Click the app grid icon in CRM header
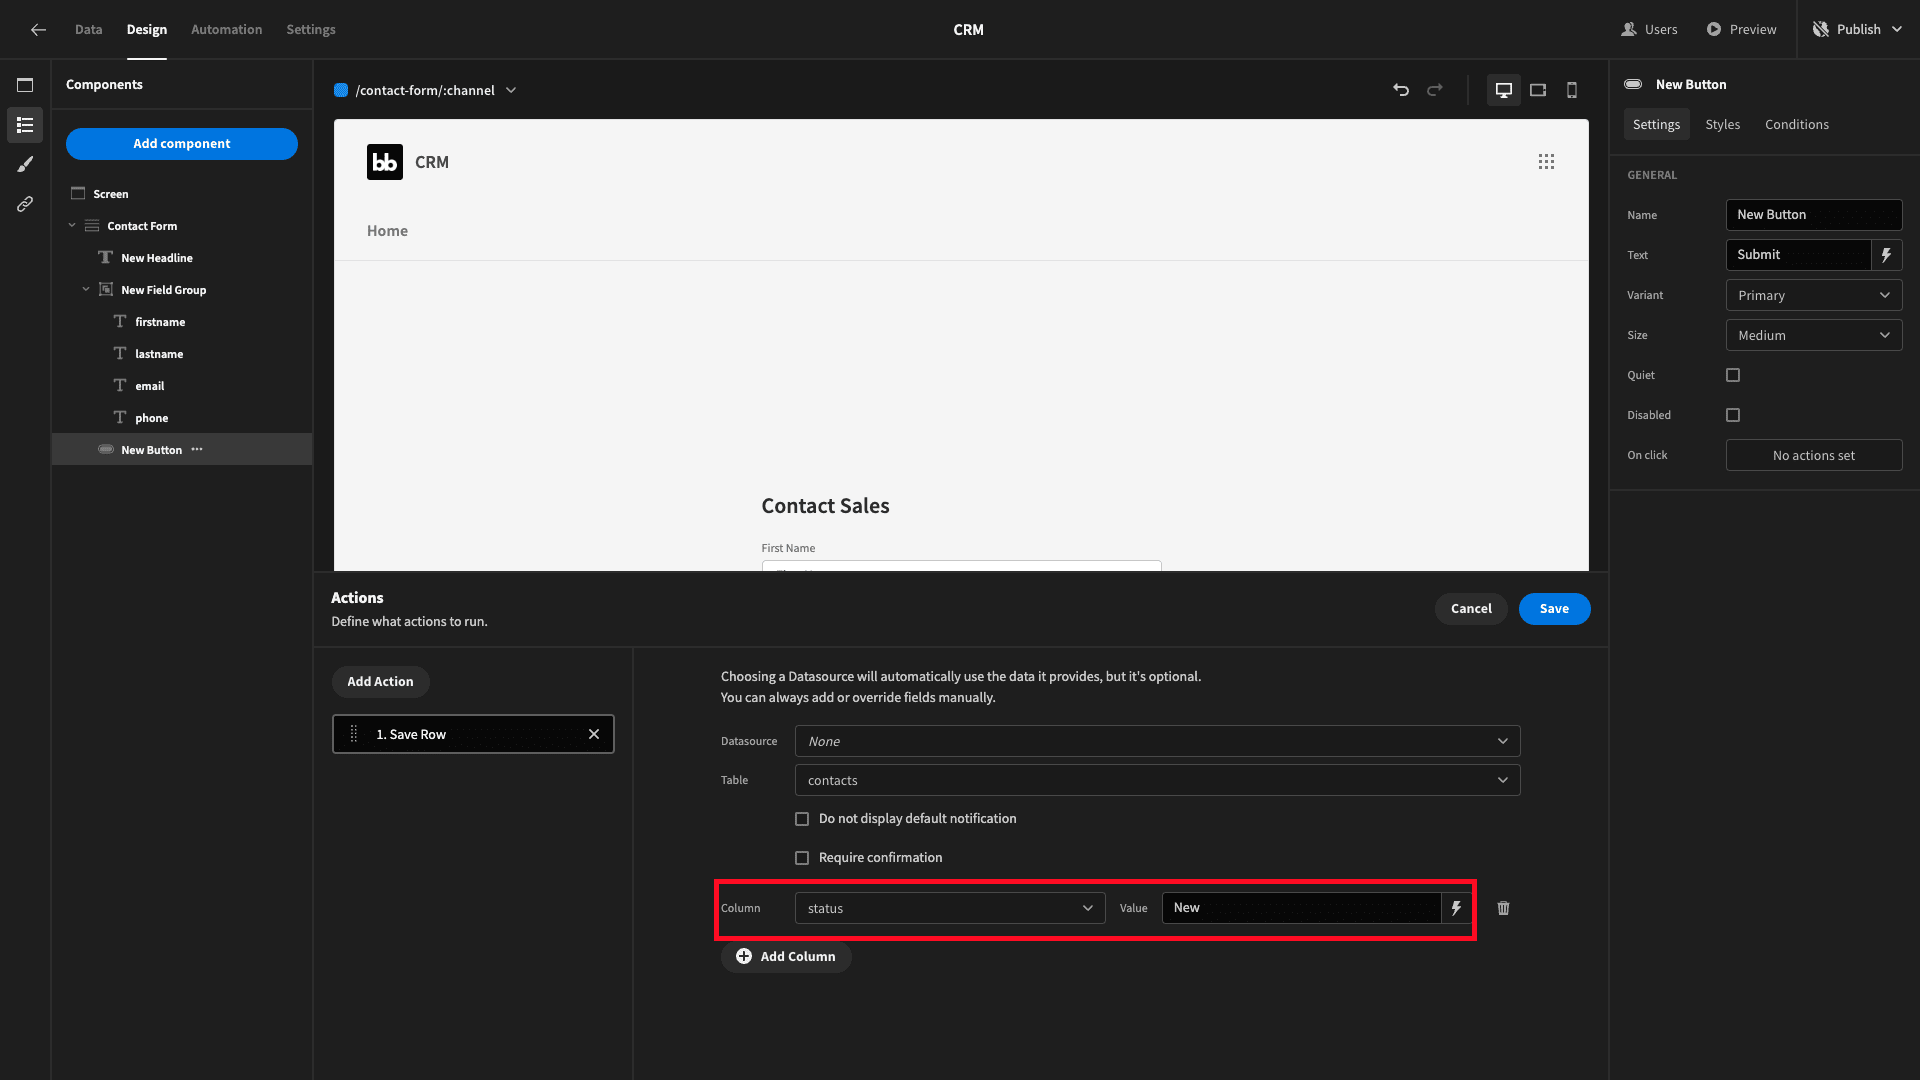1920x1080 pixels. point(1546,162)
